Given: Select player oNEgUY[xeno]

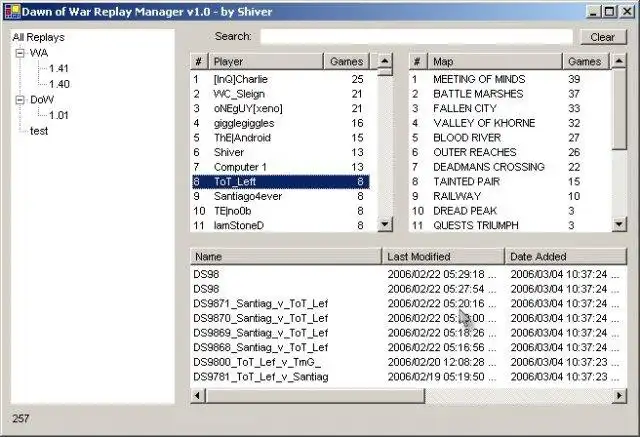Looking at the screenshot, I should pos(281,109).
